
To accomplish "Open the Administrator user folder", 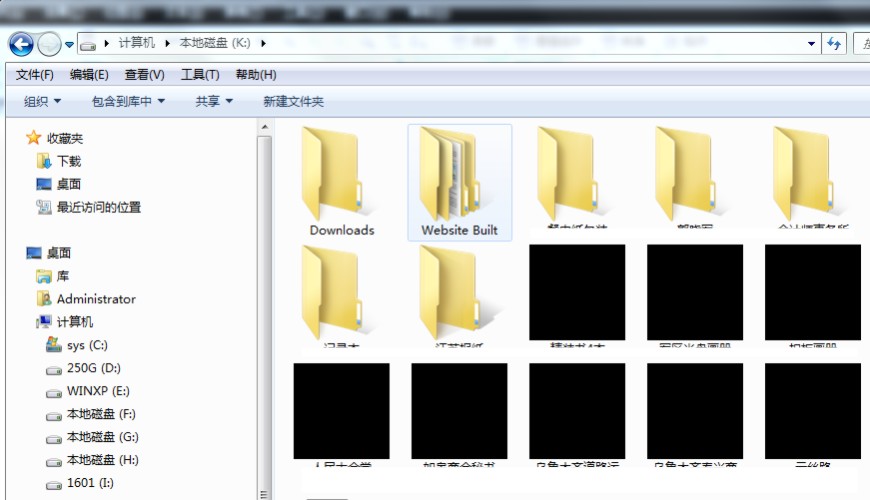I will click(86, 299).
